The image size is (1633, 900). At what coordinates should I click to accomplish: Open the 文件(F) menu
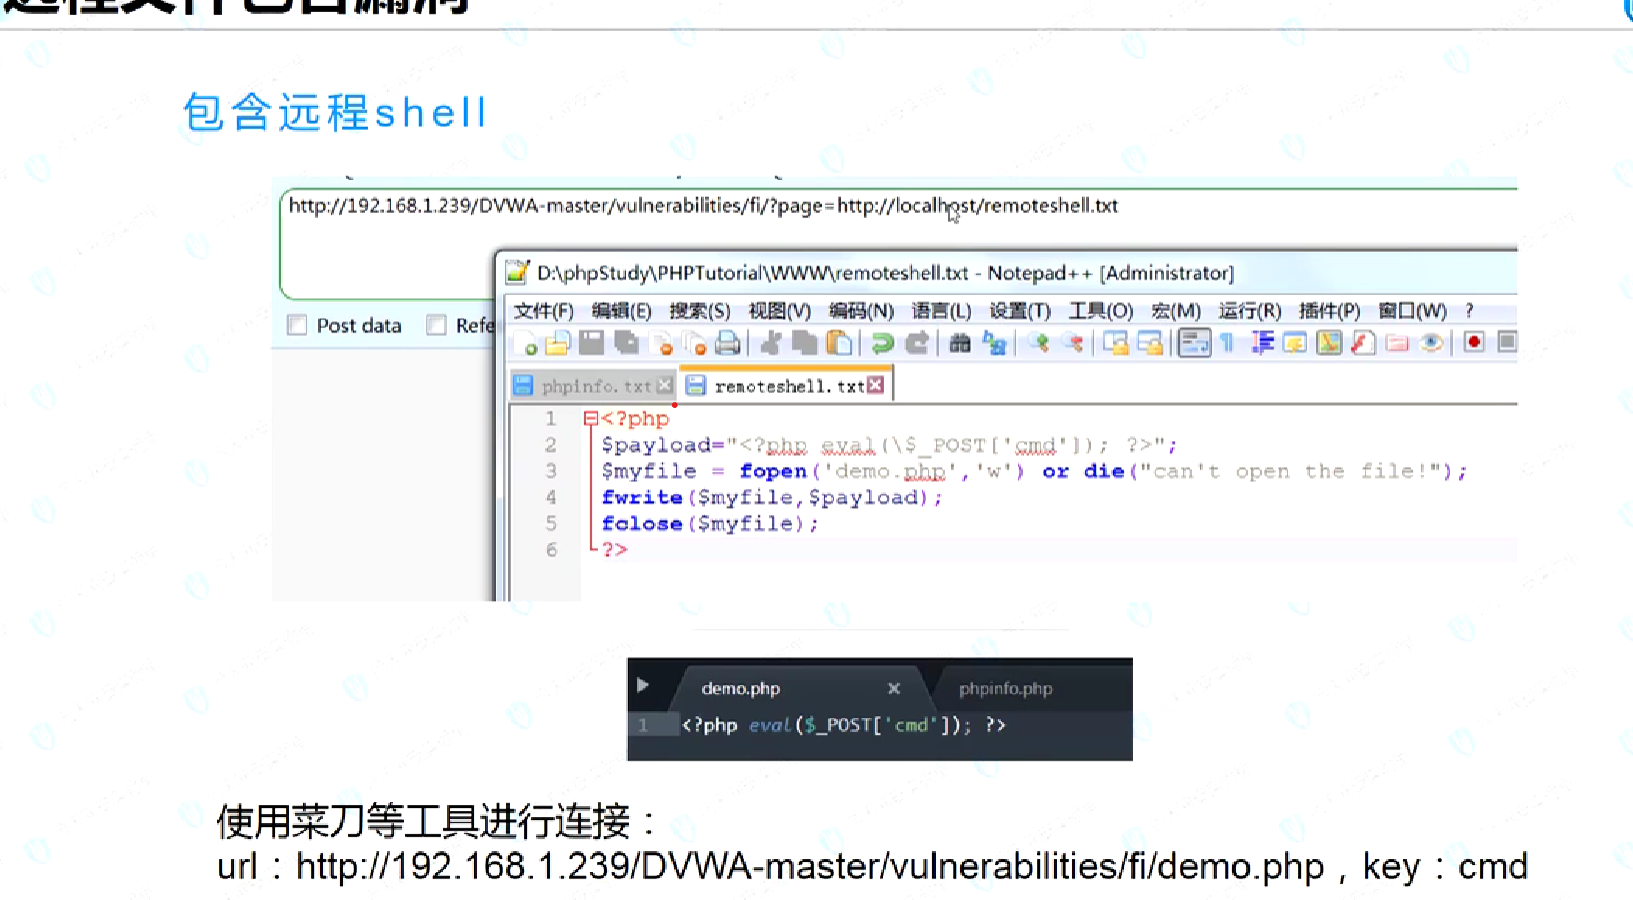543,311
